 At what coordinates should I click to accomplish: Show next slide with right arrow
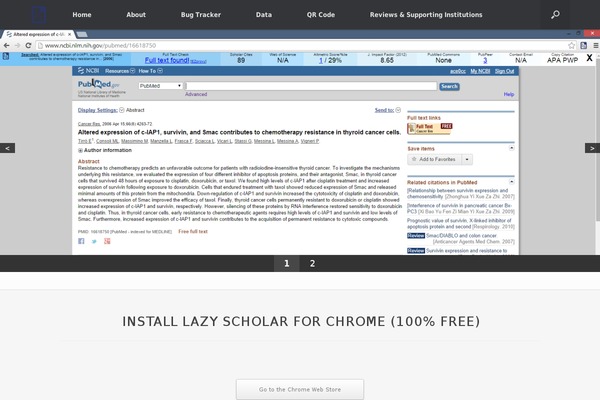pyautogui.click(x=592, y=148)
